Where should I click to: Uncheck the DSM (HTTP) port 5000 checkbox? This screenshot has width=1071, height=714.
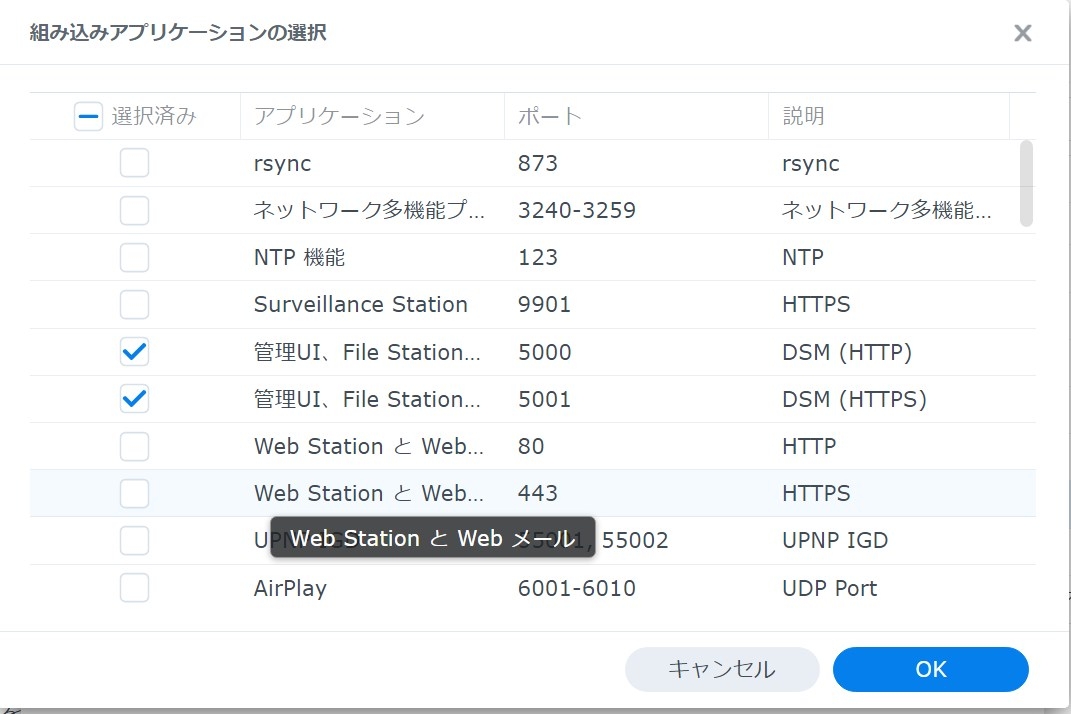tap(134, 352)
